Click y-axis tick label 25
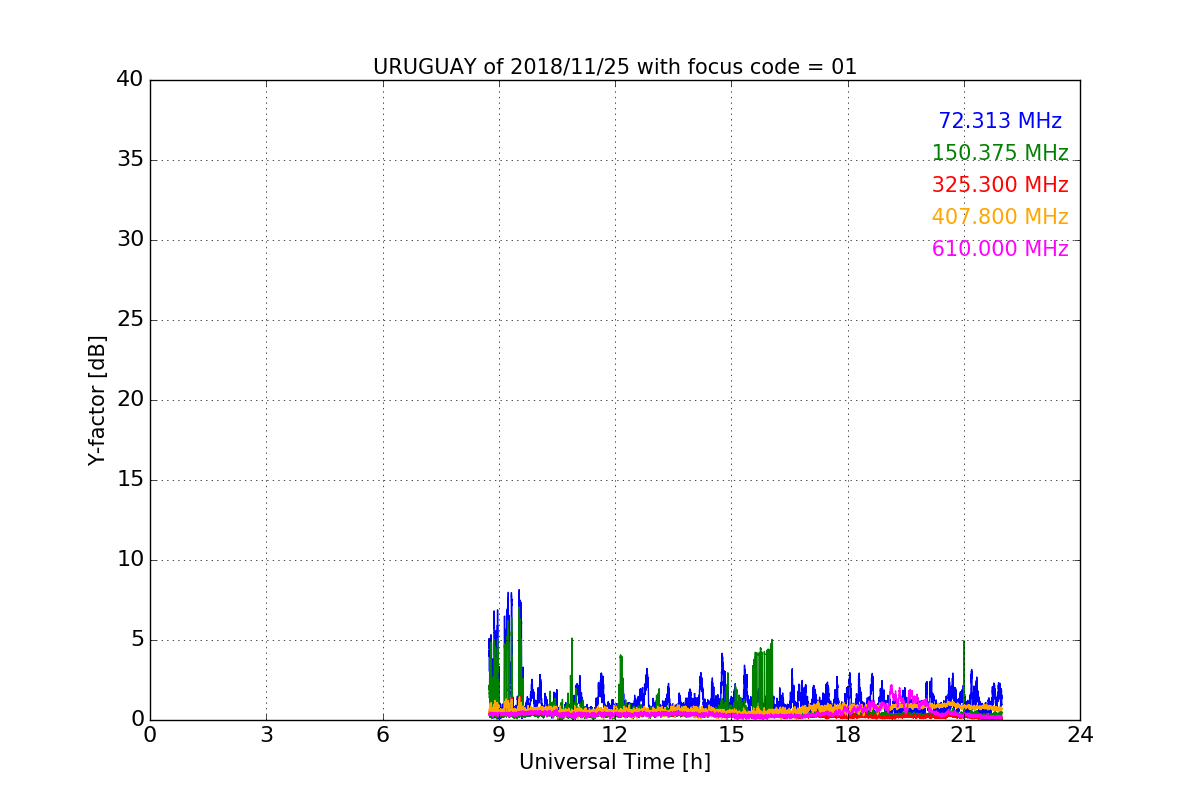The image size is (1200, 800). [x=130, y=320]
